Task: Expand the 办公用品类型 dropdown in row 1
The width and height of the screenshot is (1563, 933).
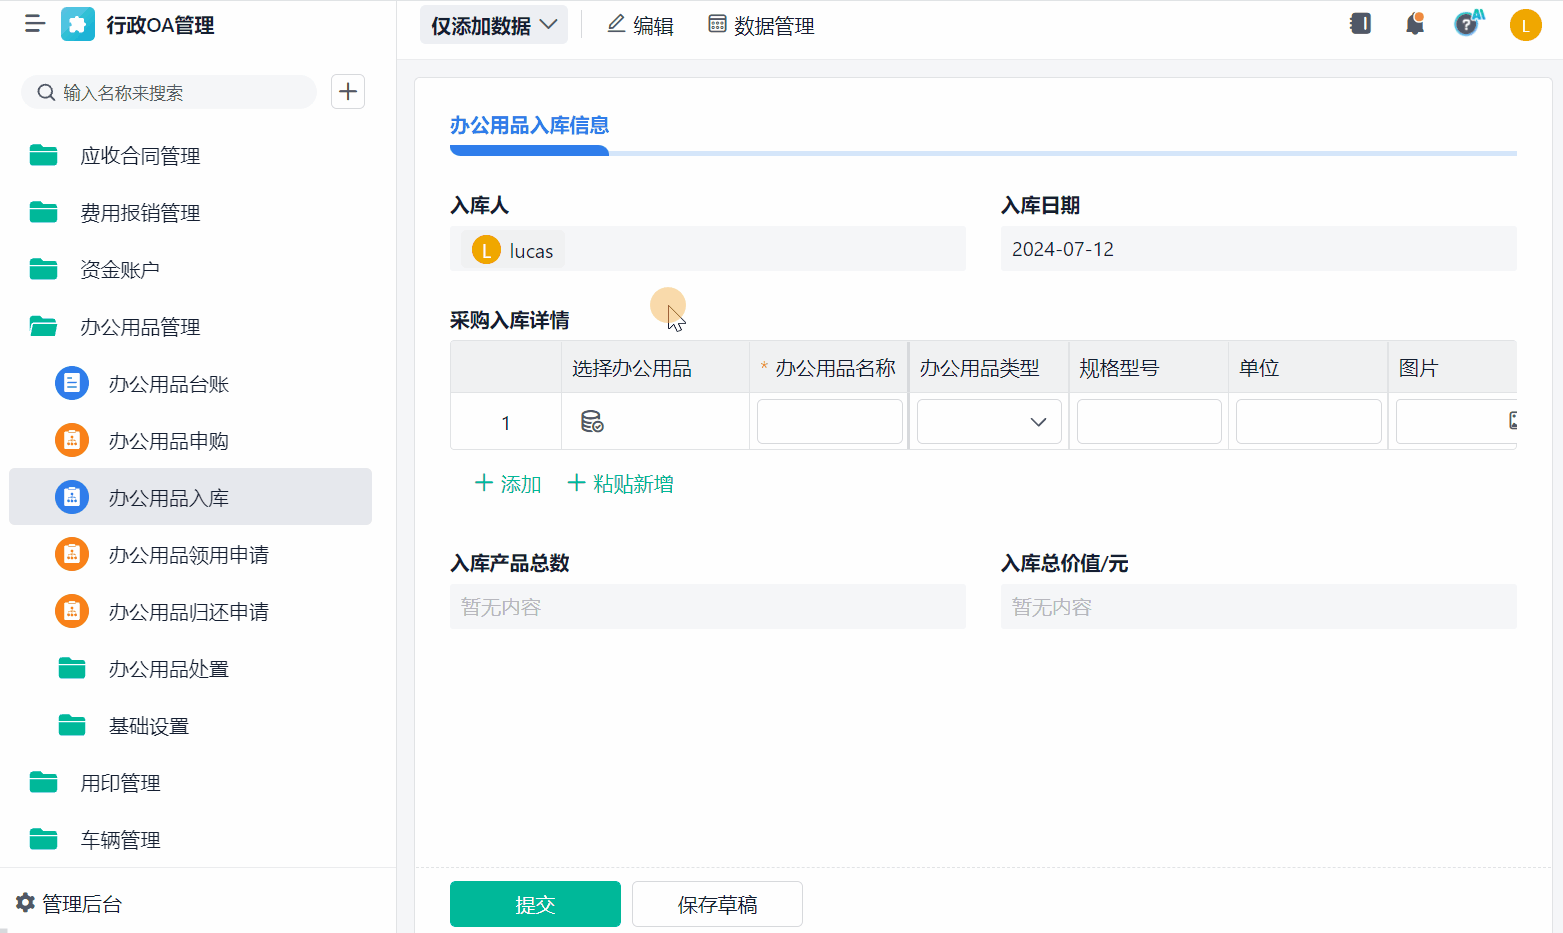Action: click(x=989, y=422)
